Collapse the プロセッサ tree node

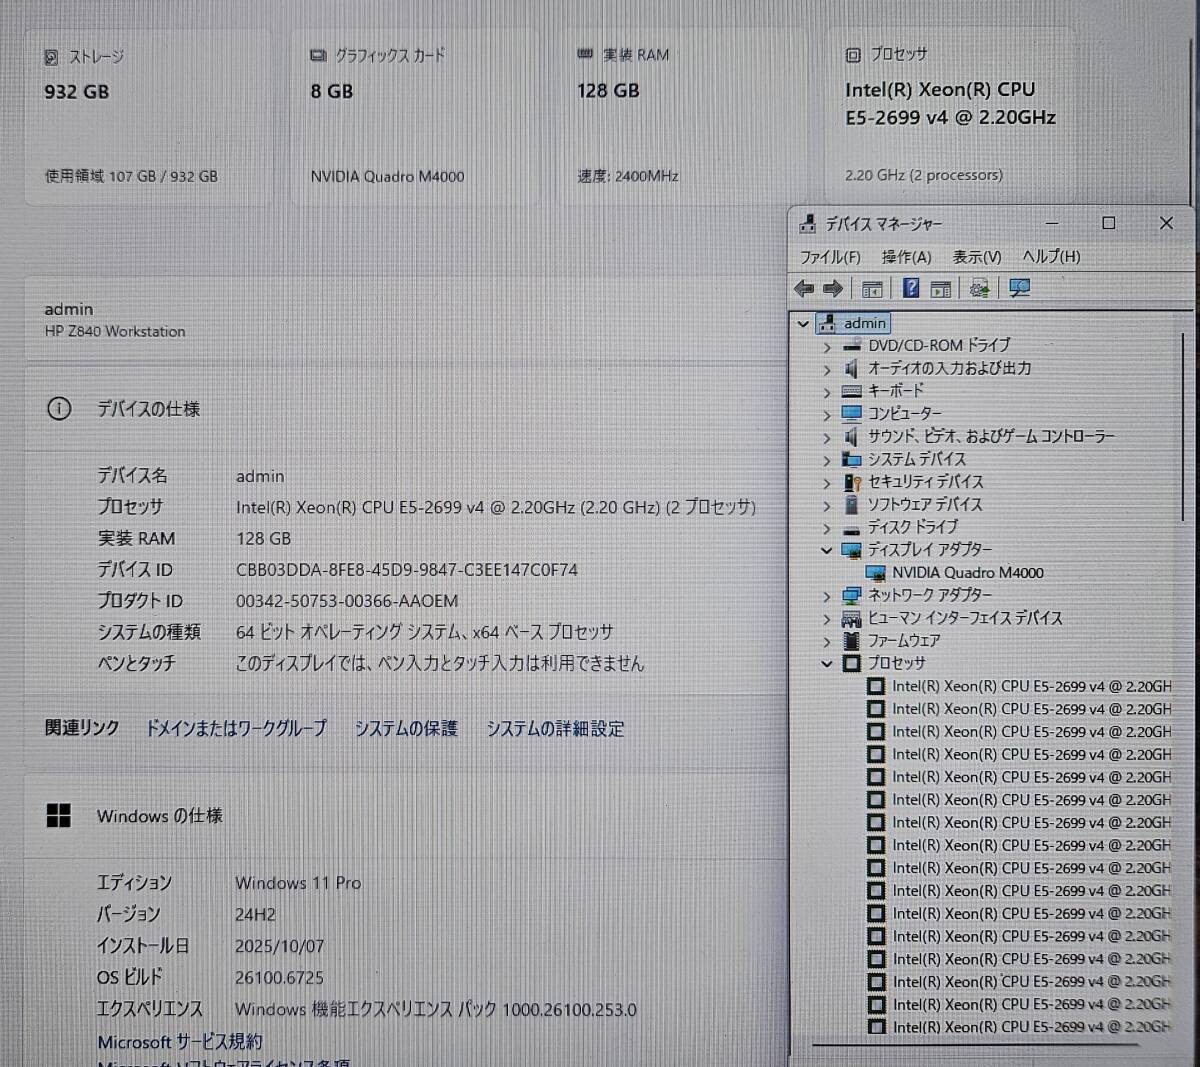point(827,664)
